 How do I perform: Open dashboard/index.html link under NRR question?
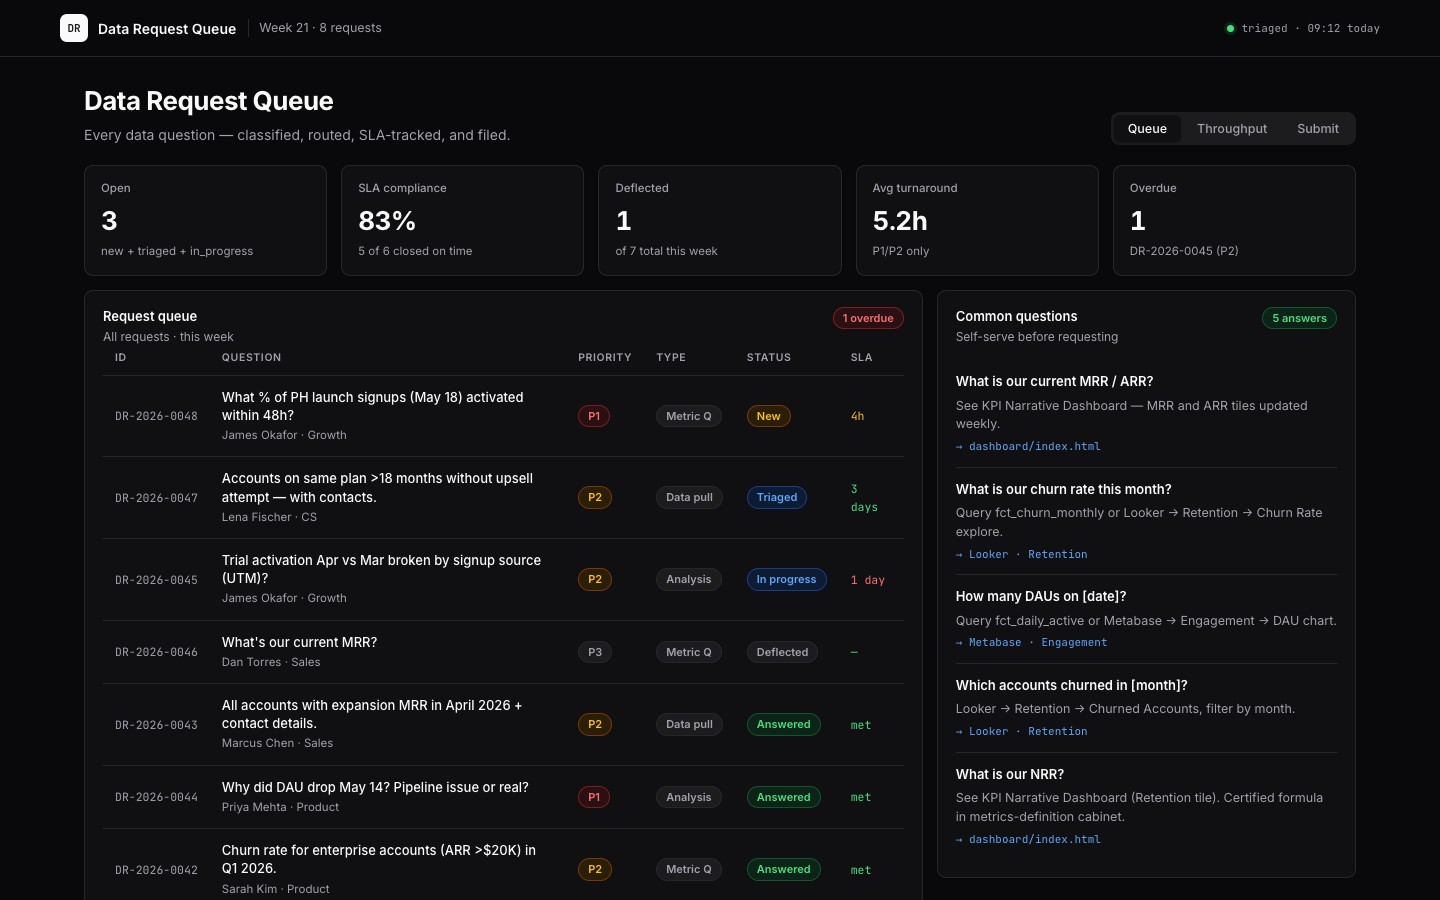pos(1028,840)
